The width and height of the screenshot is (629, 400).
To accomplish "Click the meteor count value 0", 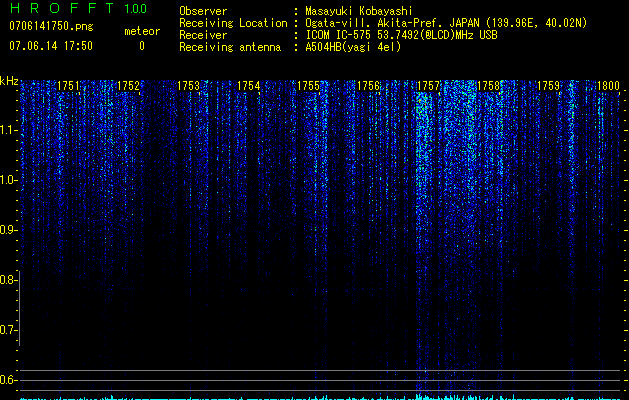I will tap(142, 46).
